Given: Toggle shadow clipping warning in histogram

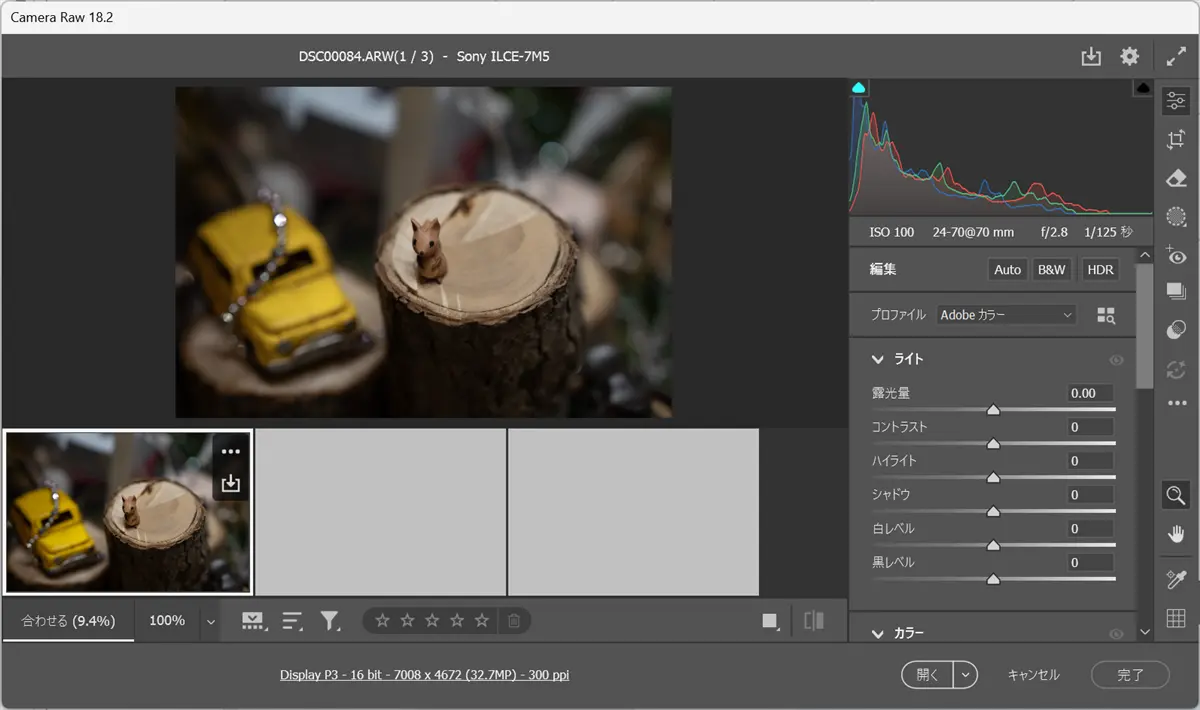Looking at the screenshot, I should click(858, 89).
